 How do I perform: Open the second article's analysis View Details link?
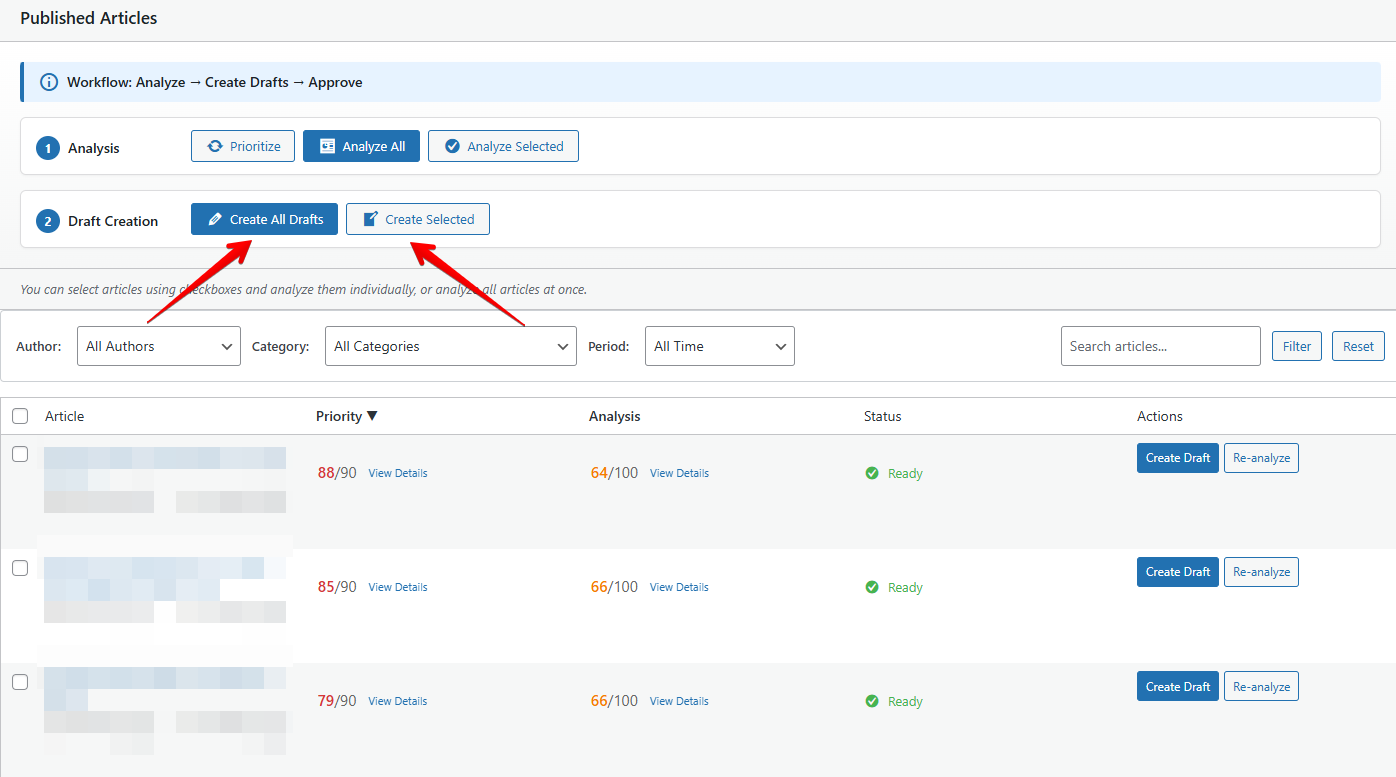click(679, 586)
